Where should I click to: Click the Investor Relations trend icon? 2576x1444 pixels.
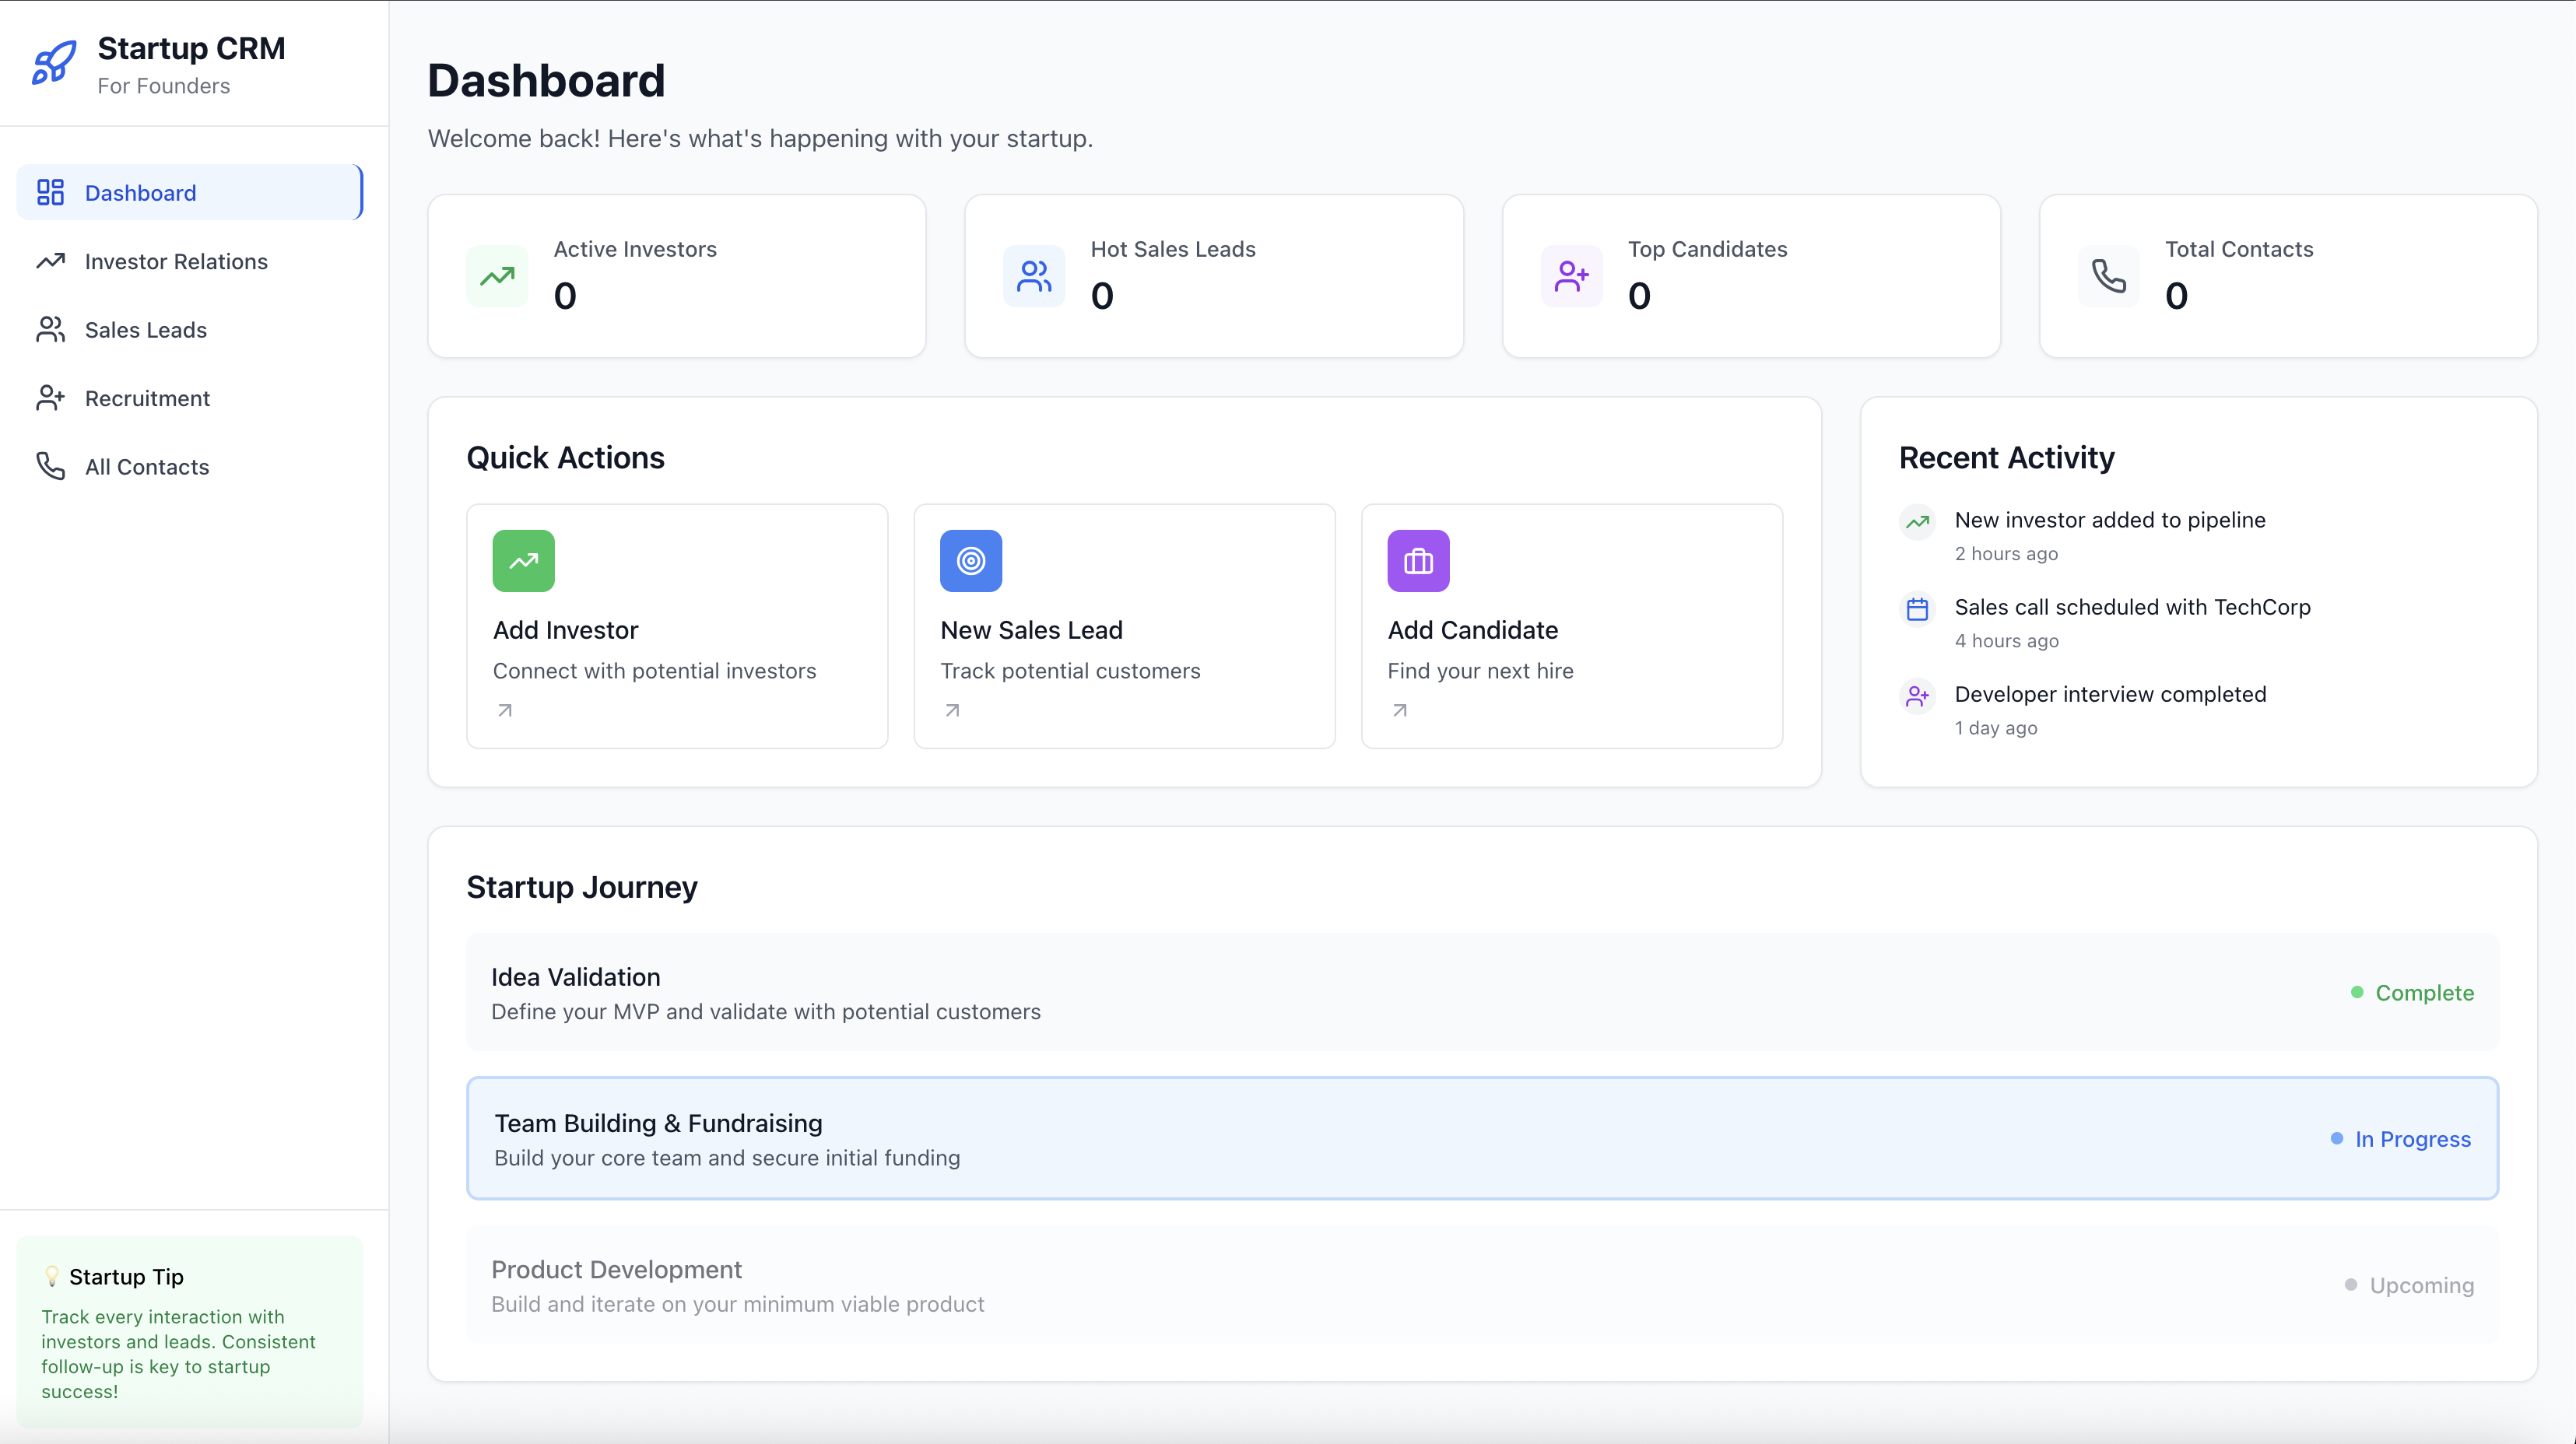click(x=50, y=261)
